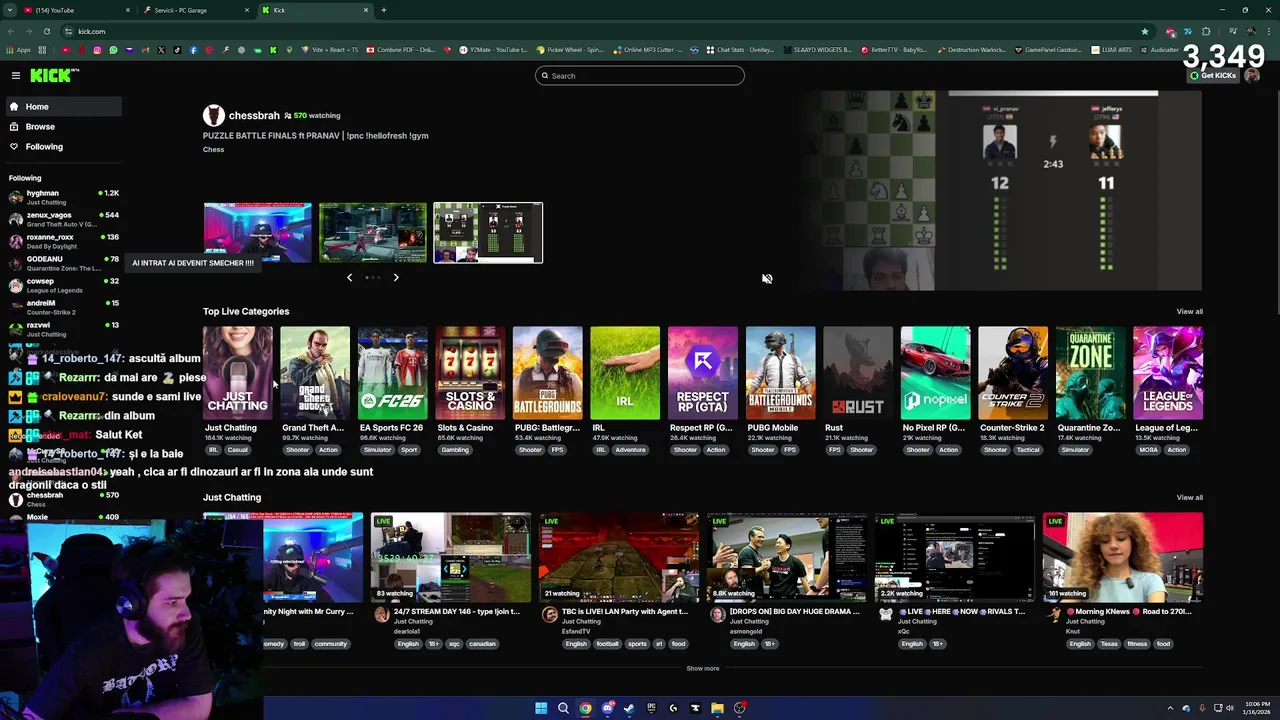Select the chess featured stream thumbnail

(x=488, y=233)
